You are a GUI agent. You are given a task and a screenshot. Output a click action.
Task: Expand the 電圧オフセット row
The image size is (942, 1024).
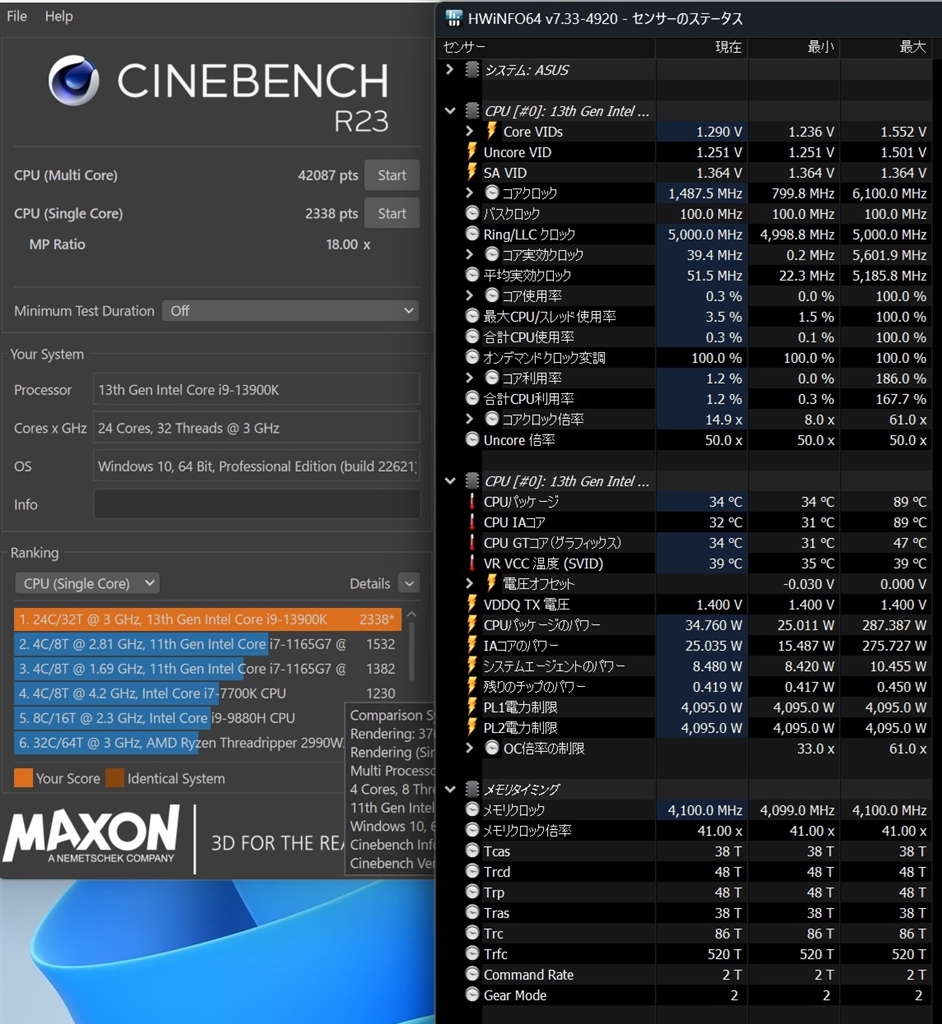tap(469, 583)
